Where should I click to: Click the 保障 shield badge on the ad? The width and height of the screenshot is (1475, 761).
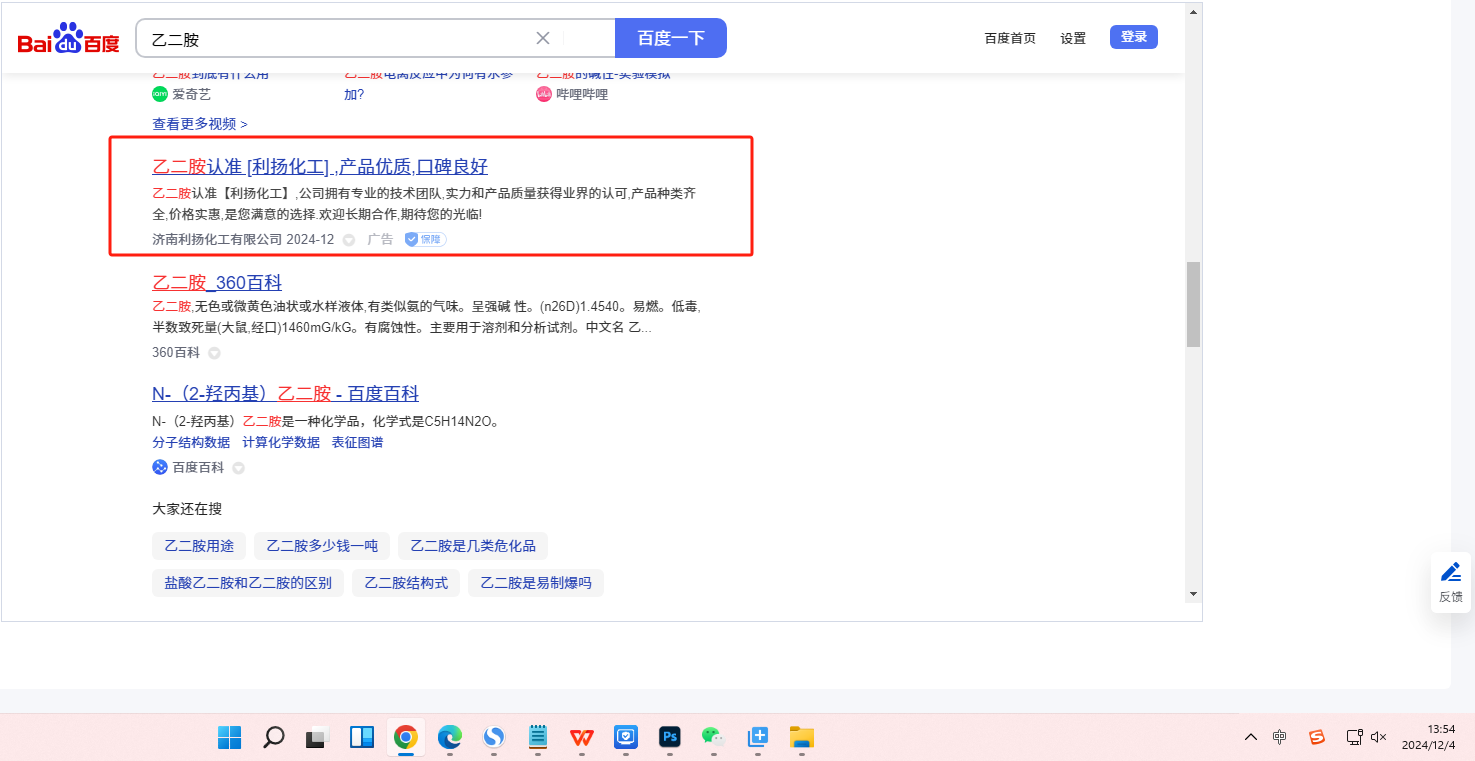pos(425,239)
